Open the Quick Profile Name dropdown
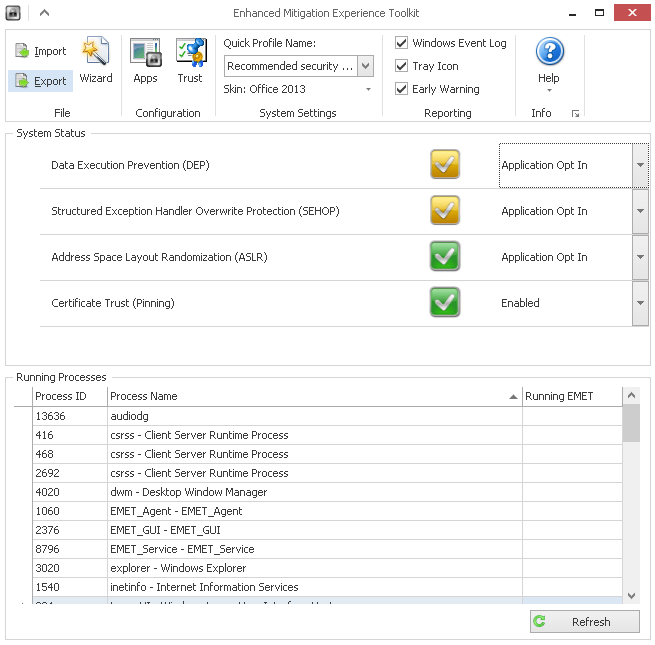The height and width of the screenshot is (645, 655). [365, 66]
